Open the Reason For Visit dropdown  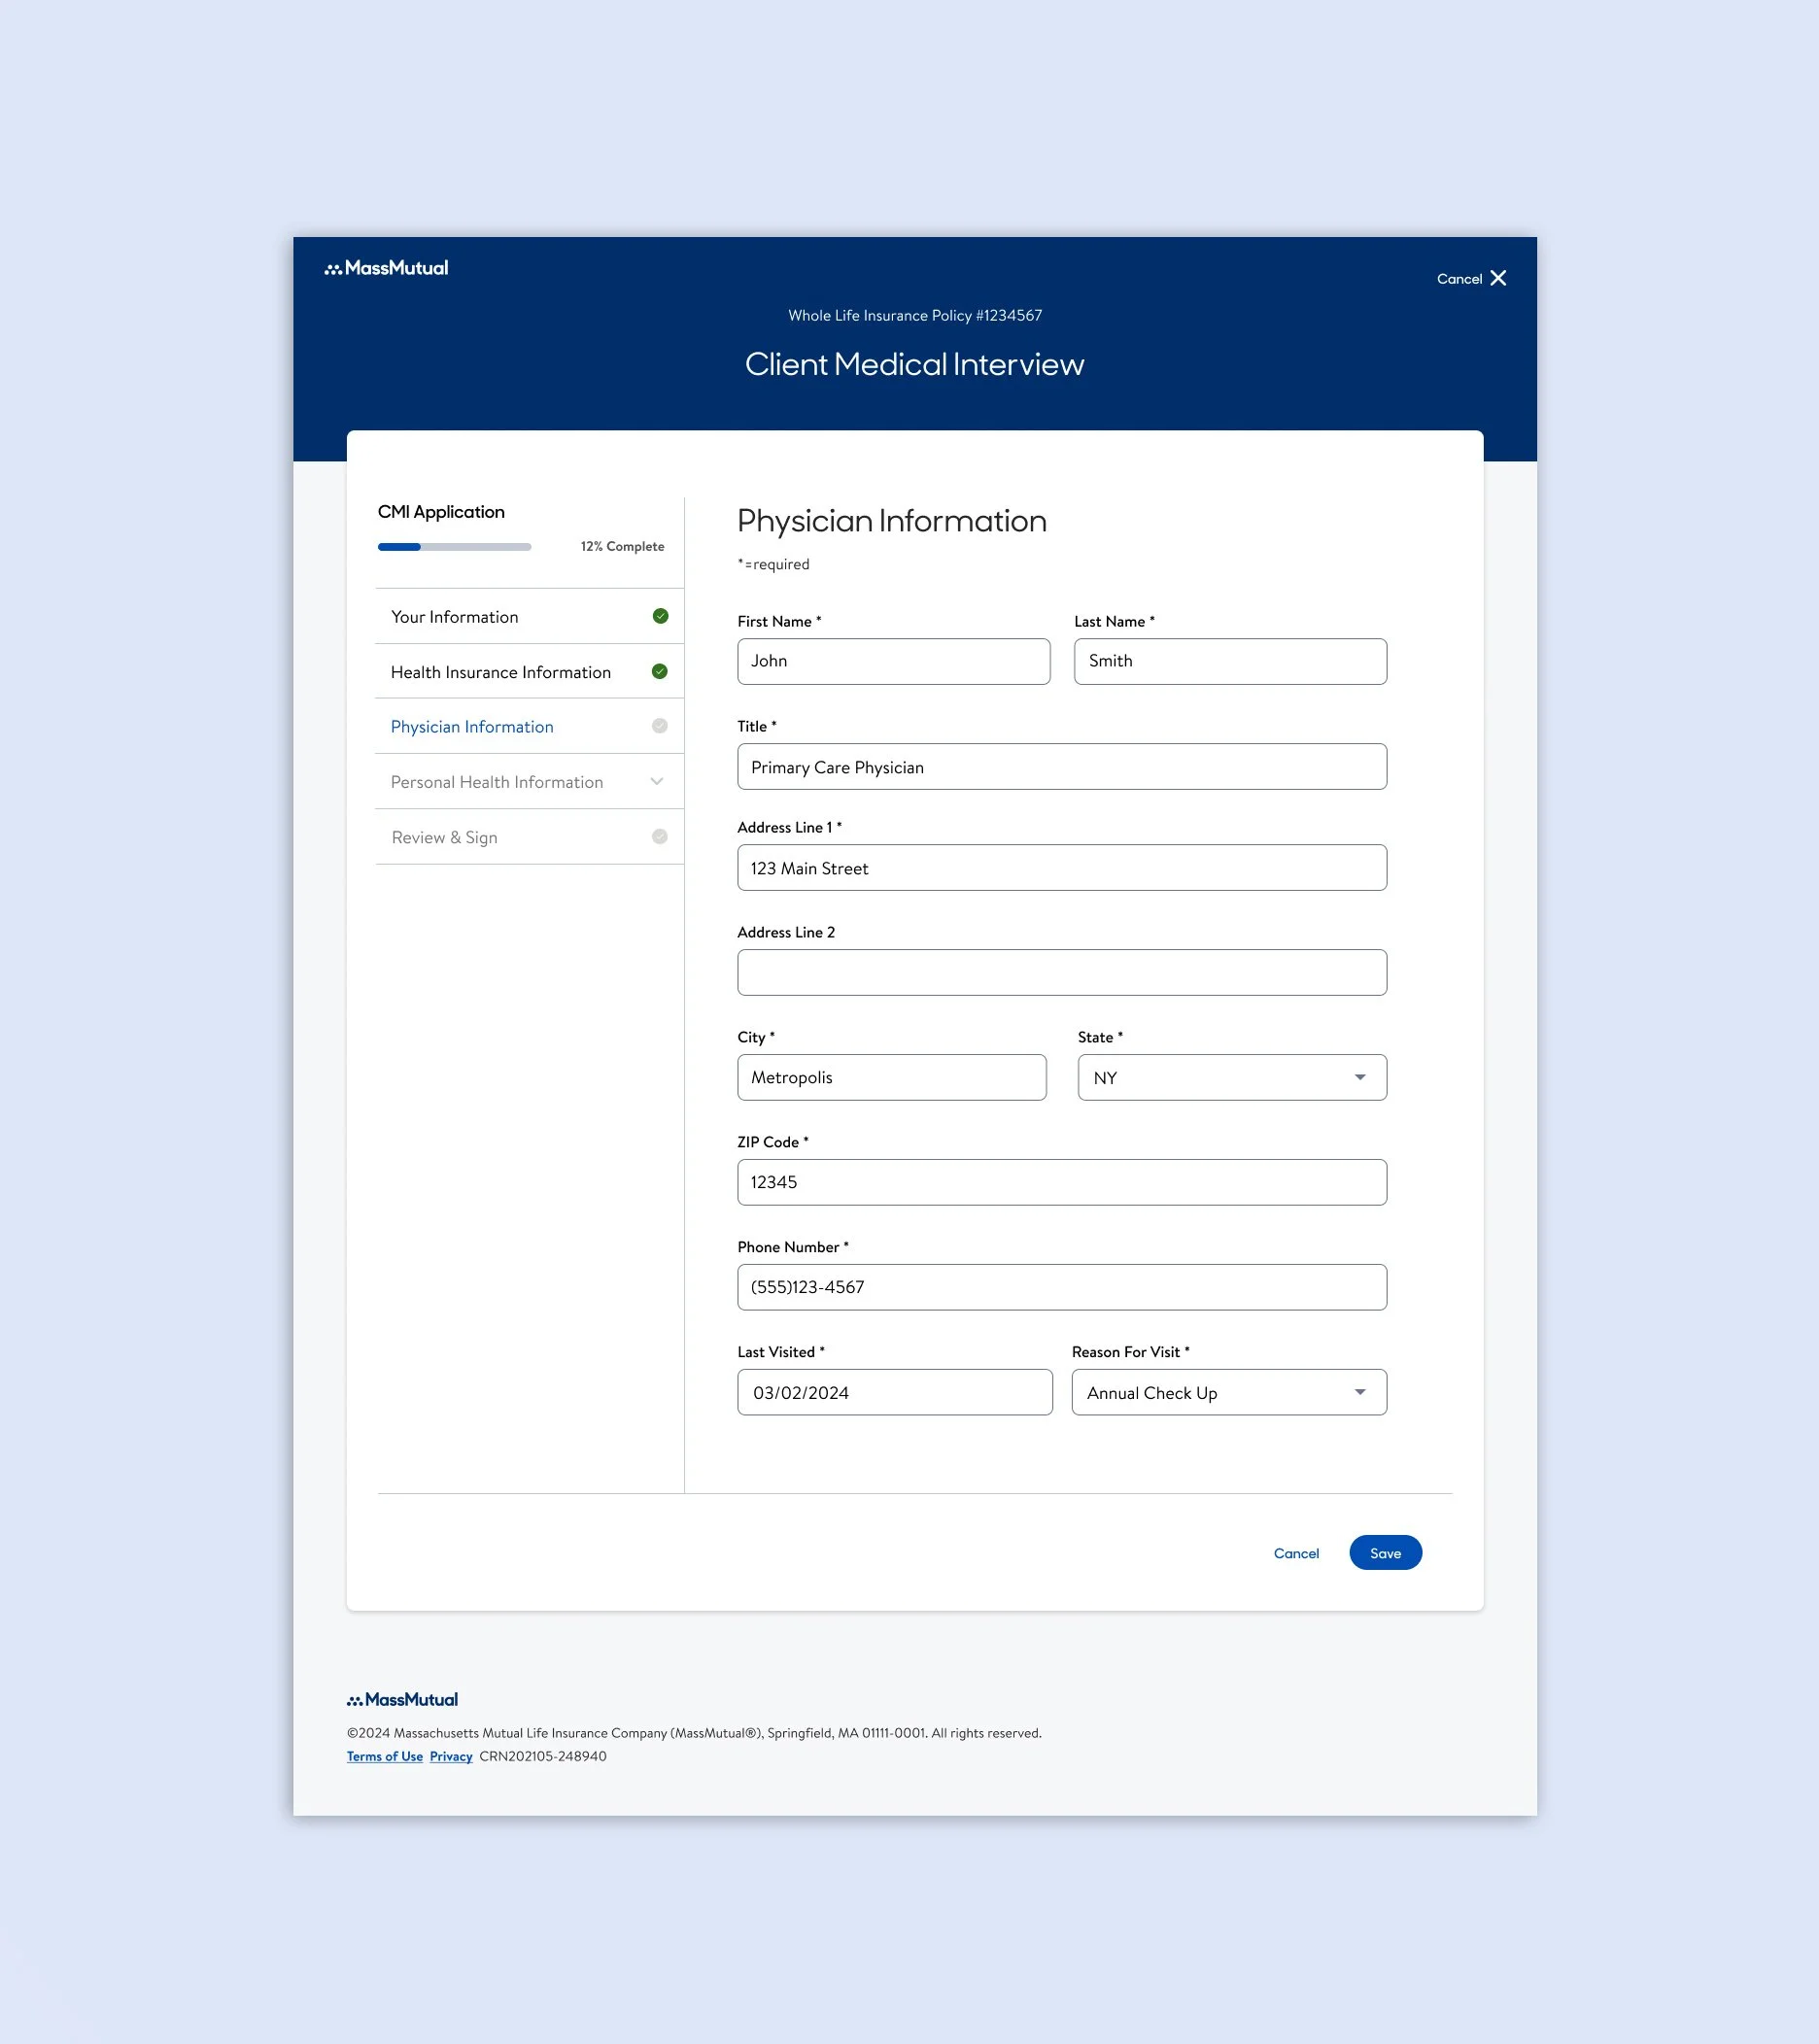1229,1392
